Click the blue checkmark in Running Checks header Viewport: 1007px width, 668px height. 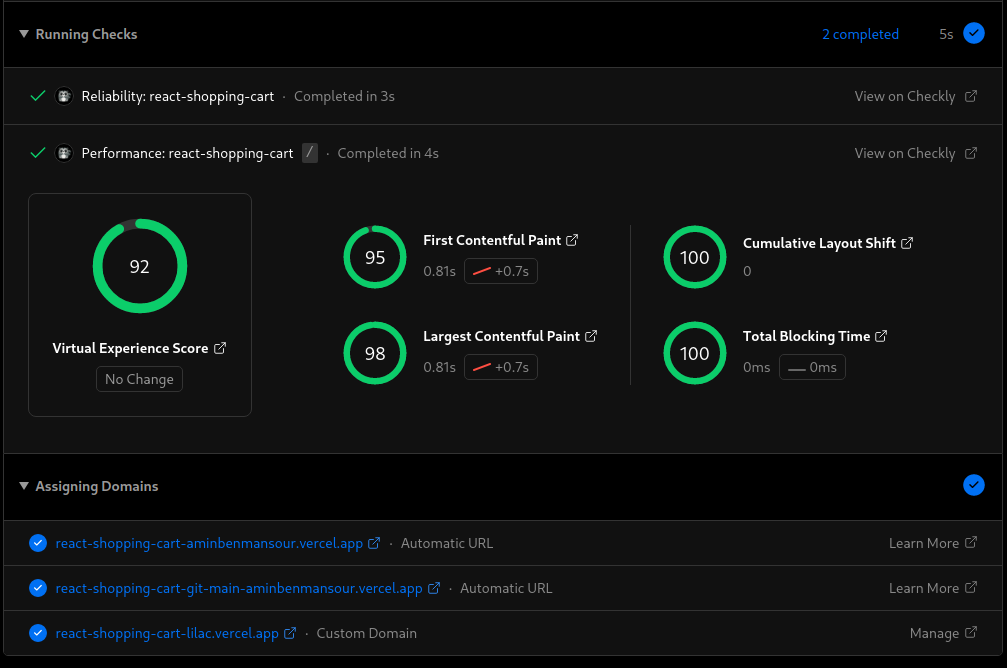[x=974, y=33]
